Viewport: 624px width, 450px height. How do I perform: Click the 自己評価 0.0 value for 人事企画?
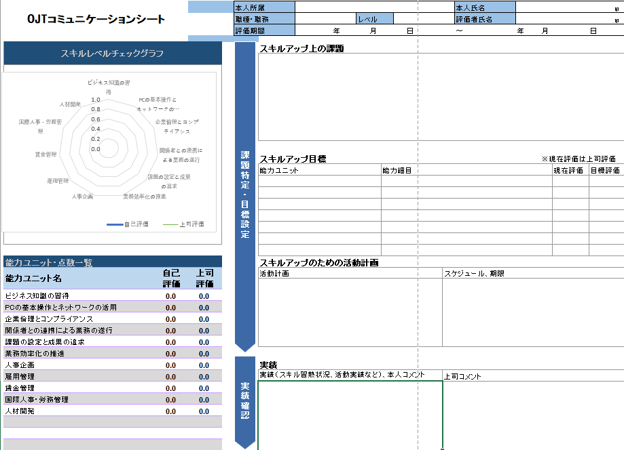(x=171, y=365)
